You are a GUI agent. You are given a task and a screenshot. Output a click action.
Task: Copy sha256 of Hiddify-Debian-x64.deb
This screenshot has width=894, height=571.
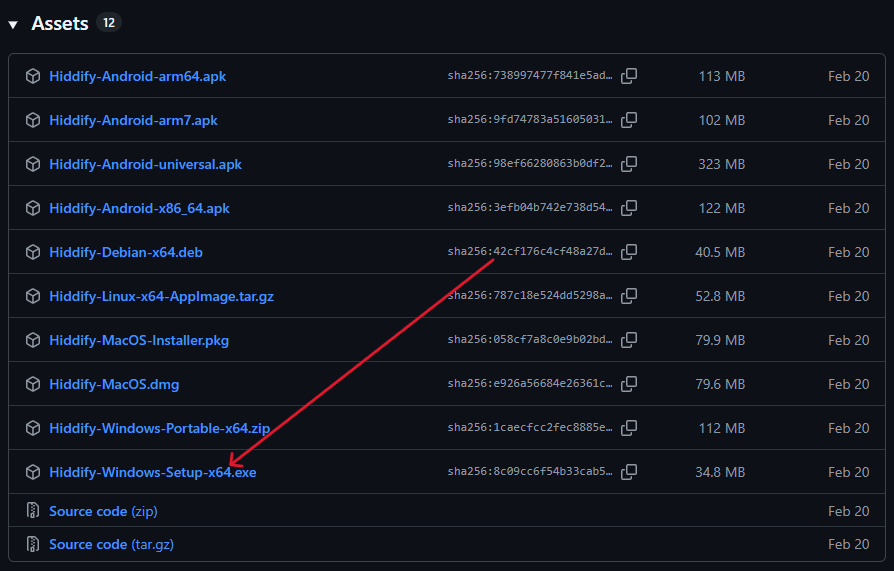(629, 252)
